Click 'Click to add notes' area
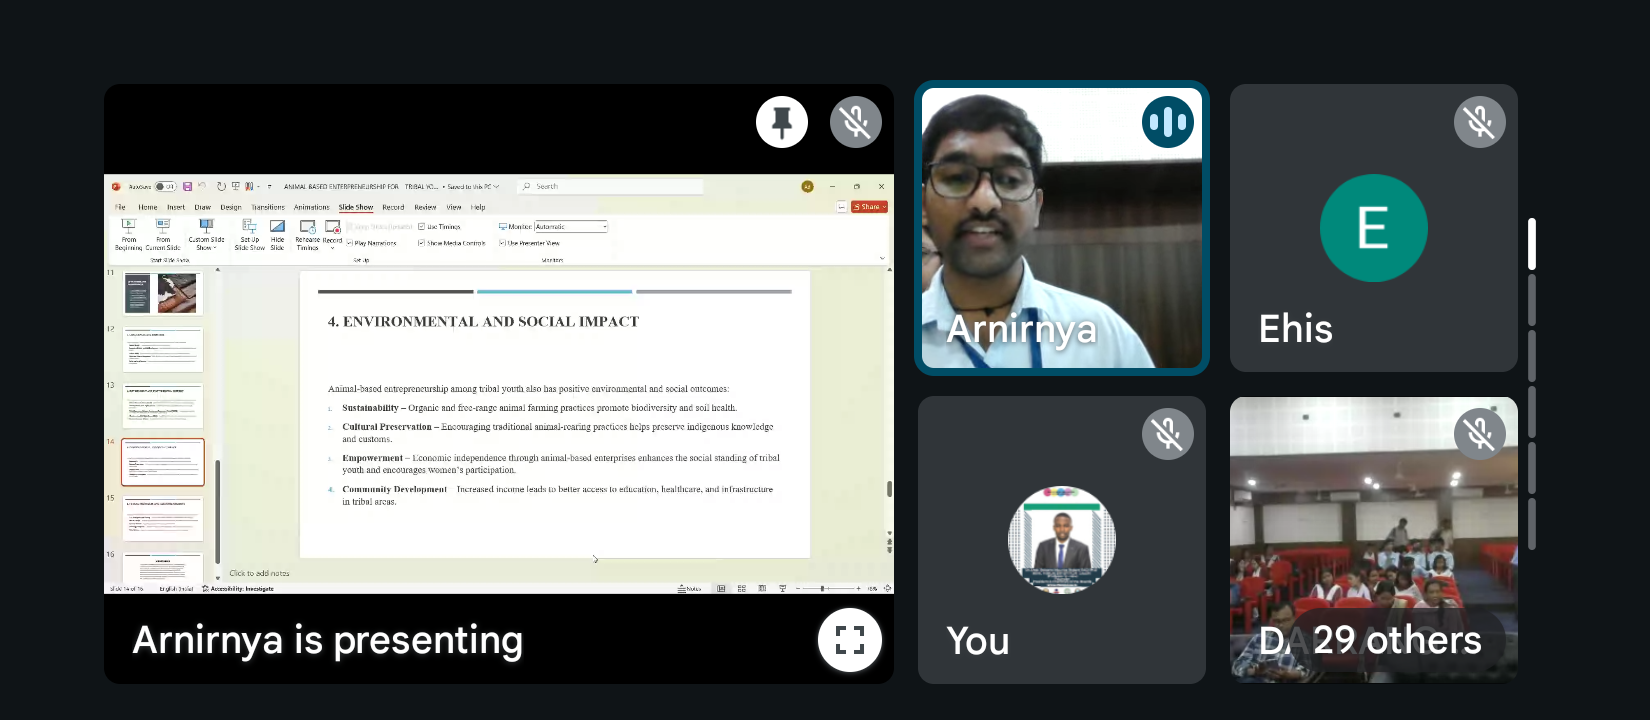 tap(260, 573)
